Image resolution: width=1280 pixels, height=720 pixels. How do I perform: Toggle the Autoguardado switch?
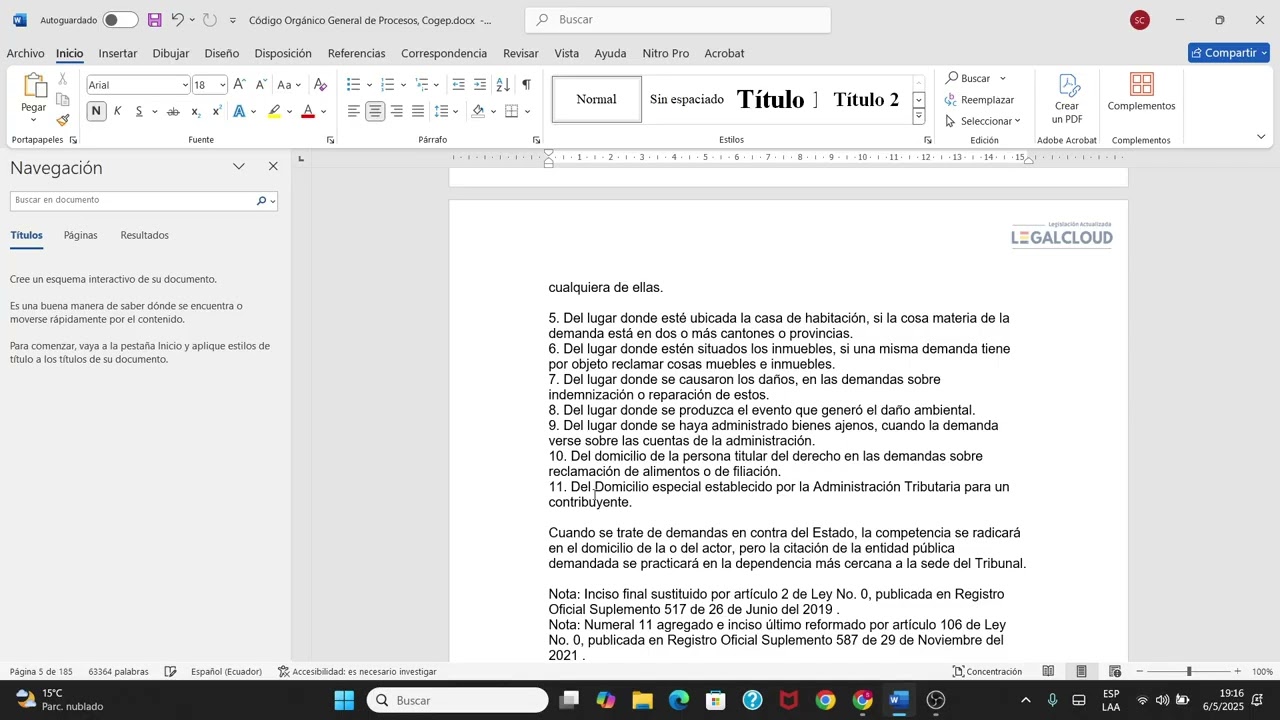coord(120,20)
